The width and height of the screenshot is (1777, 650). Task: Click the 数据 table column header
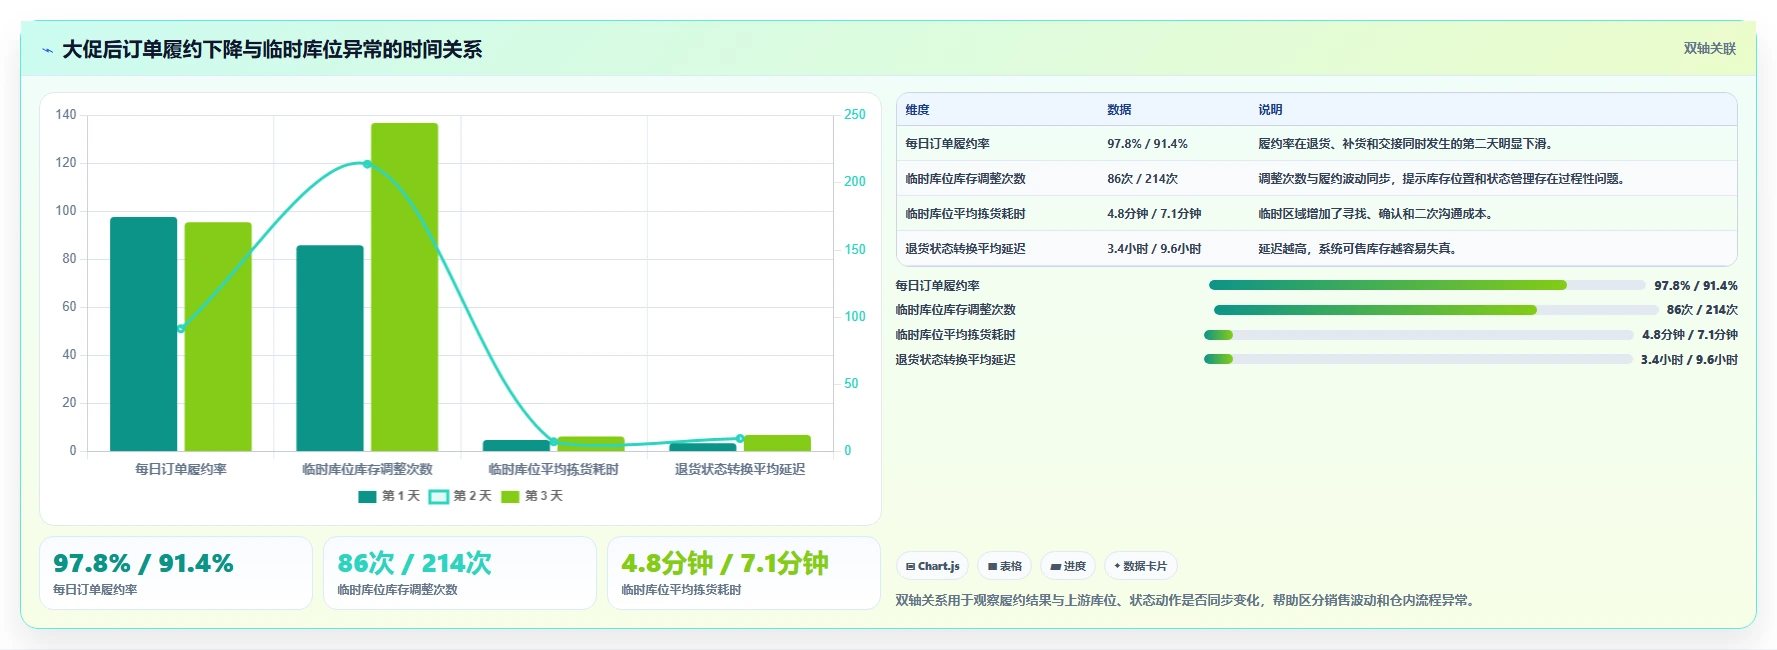coord(1119,110)
